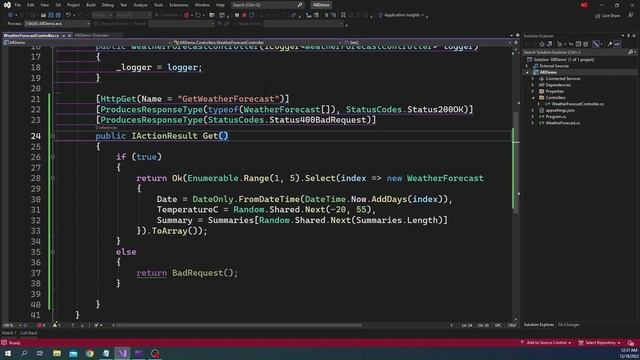Toggle Solution Explorer Preview Selected Items button
The width and height of the screenshot is (640, 360).
(617, 44)
